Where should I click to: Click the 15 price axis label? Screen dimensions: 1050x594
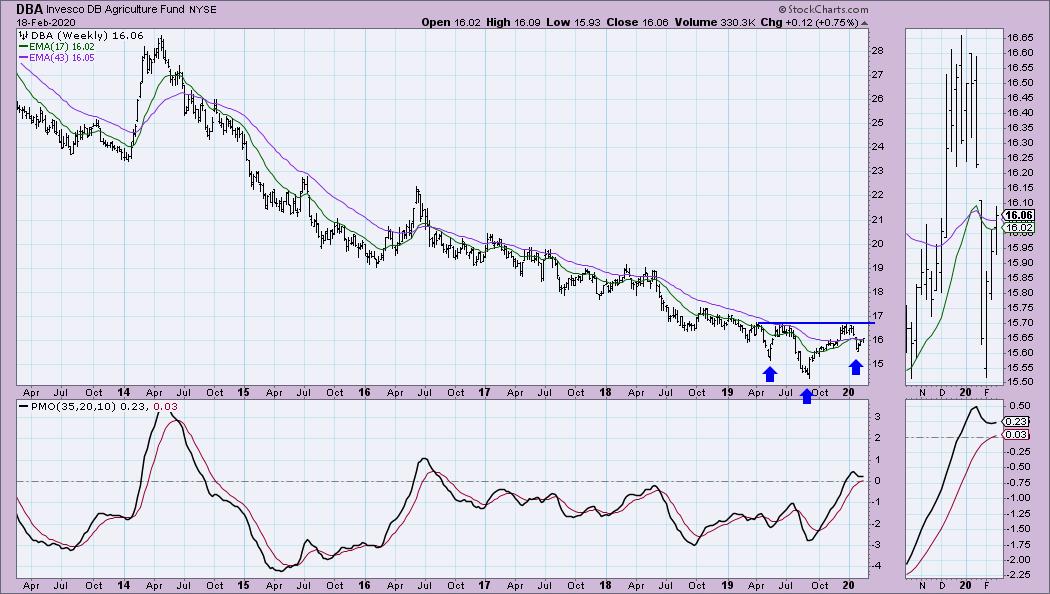click(x=878, y=364)
